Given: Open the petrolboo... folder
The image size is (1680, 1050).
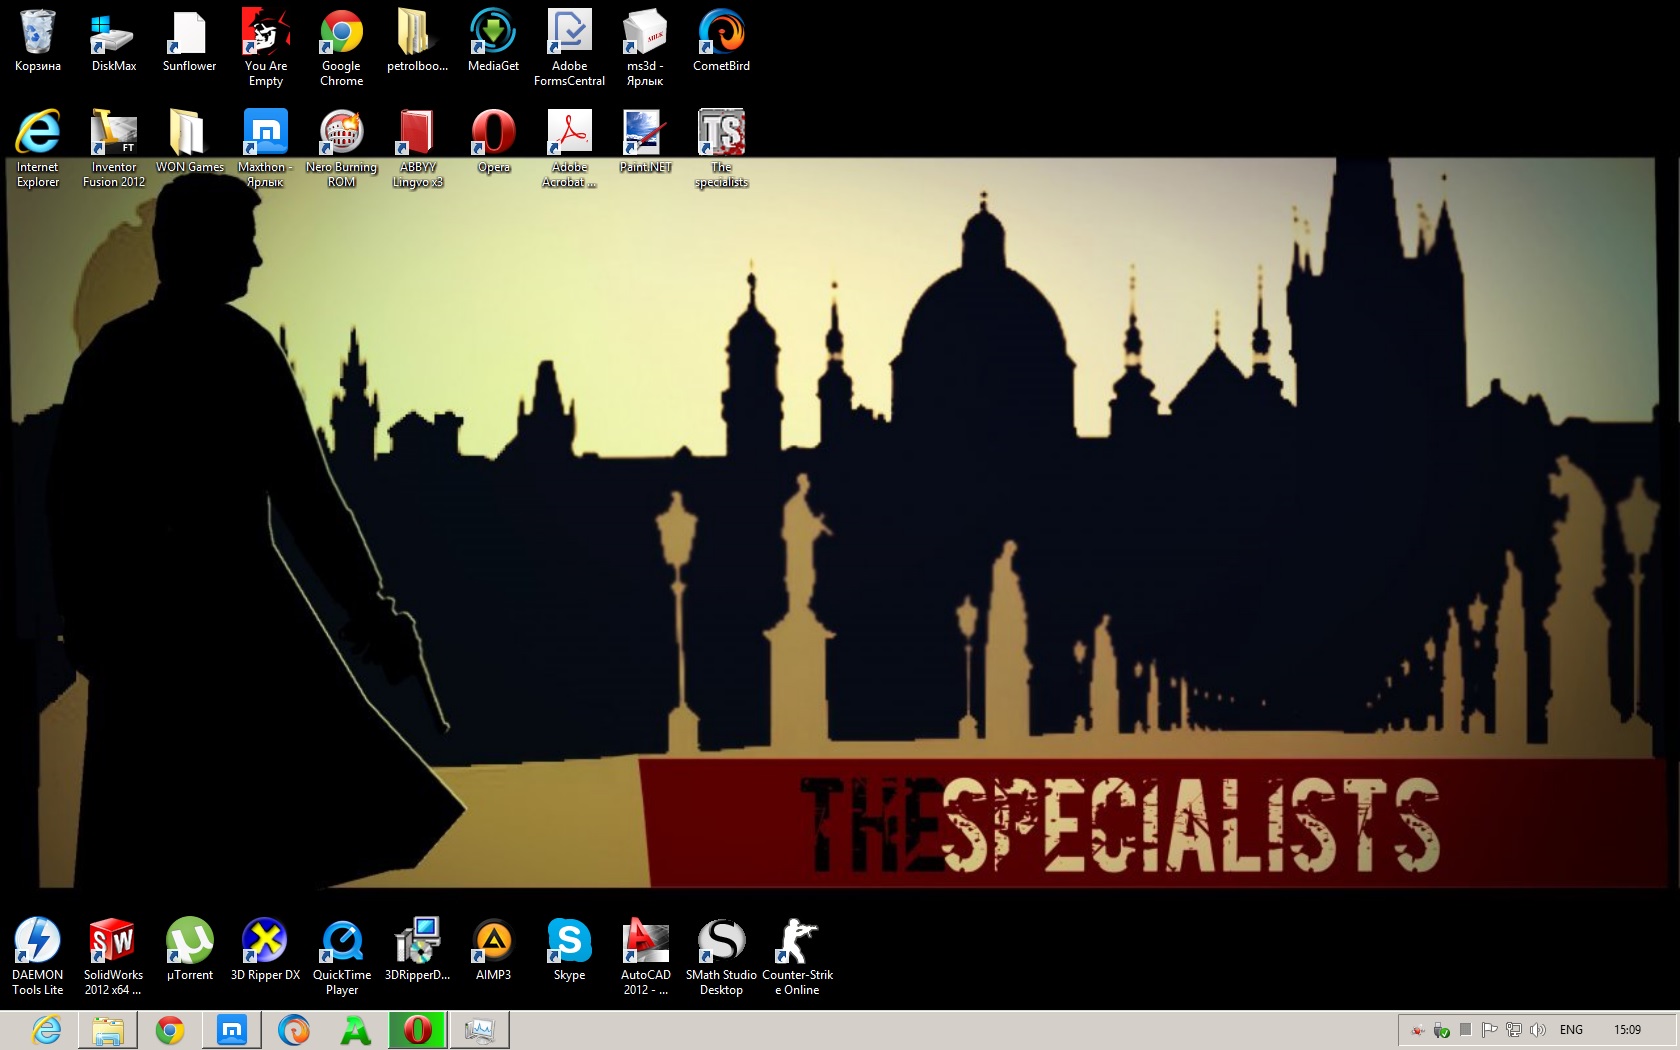Looking at the screenshot, I should click(x=417, y=41).
